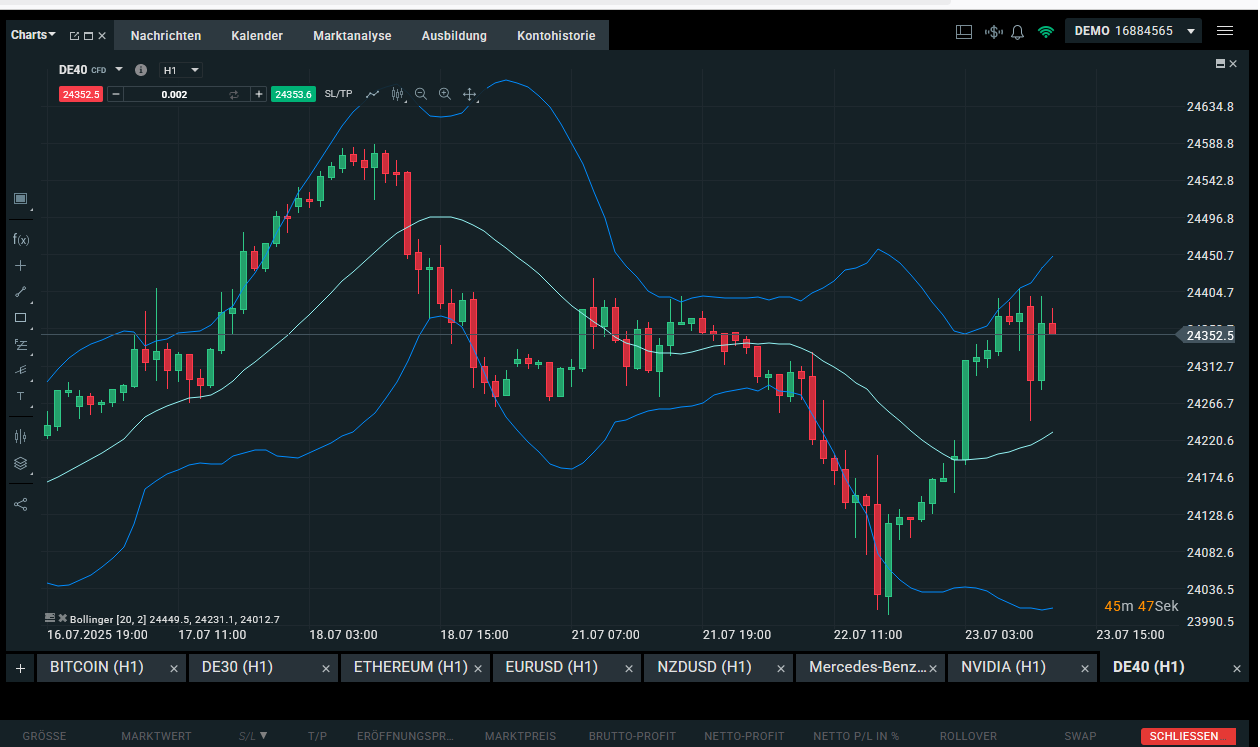Open the BITCOIN (H1) chart tab
This screenshot has width=1260, height=747.
[97, 667]
